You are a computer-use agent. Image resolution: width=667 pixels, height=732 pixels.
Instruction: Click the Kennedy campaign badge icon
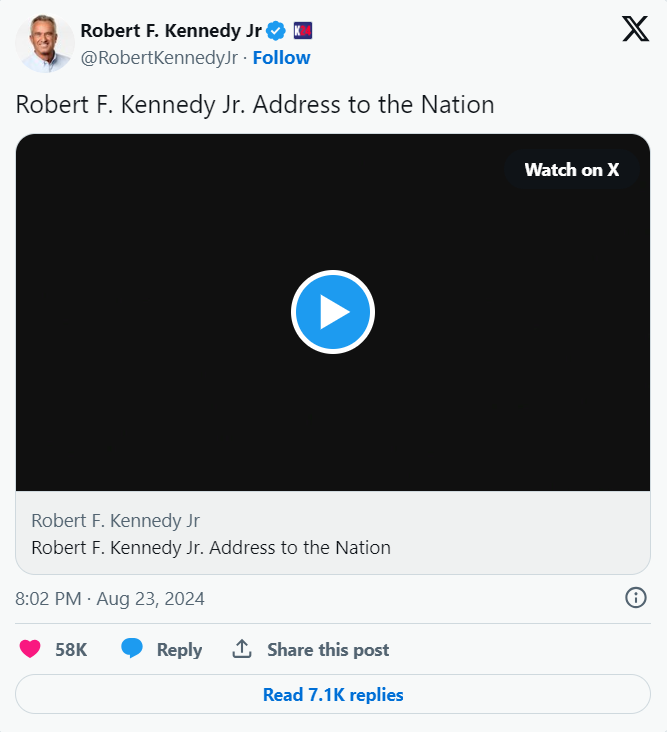pyautogui.click(x=303, y=31)
